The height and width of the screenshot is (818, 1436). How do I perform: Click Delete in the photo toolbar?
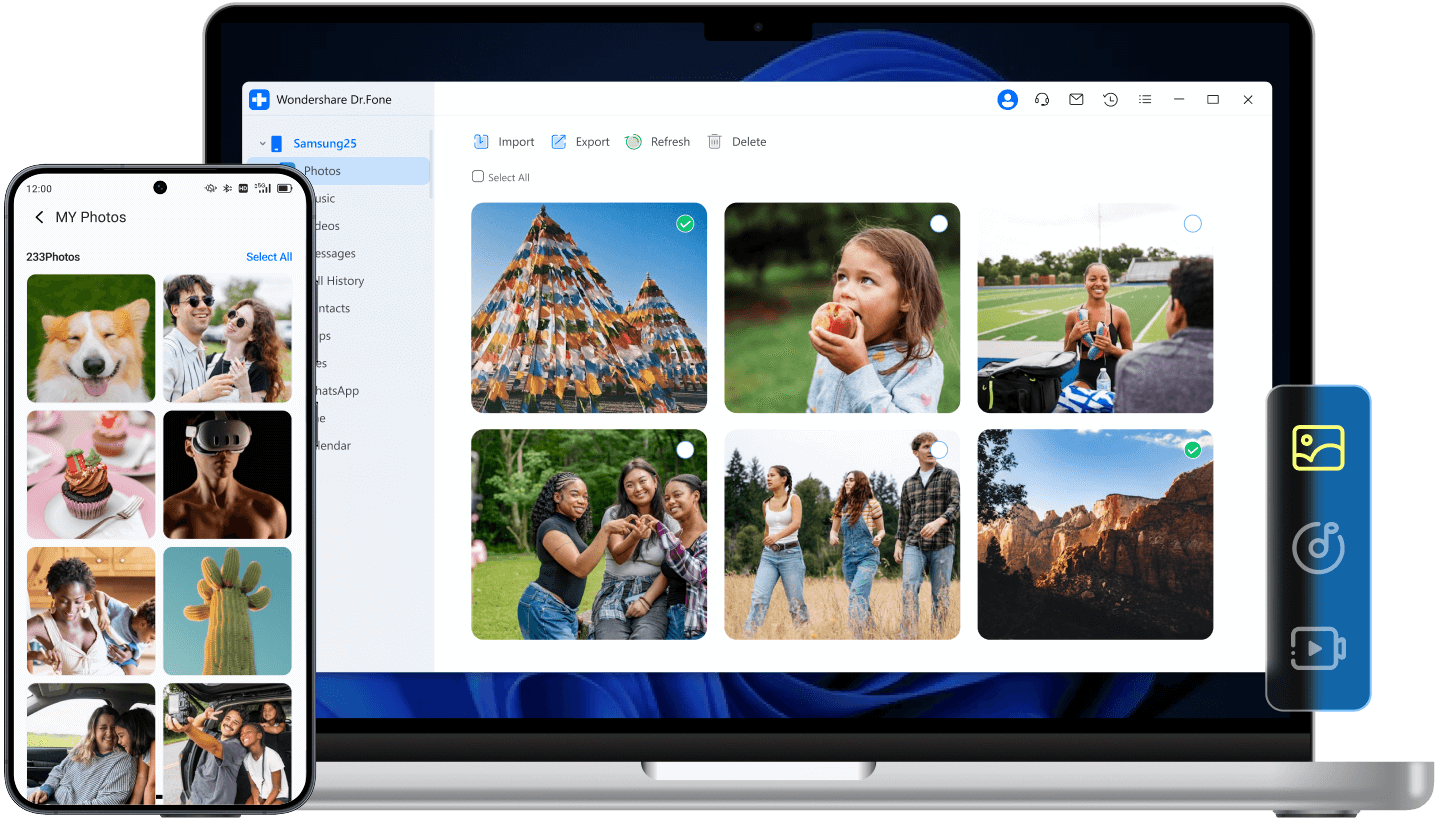point(737,142)
